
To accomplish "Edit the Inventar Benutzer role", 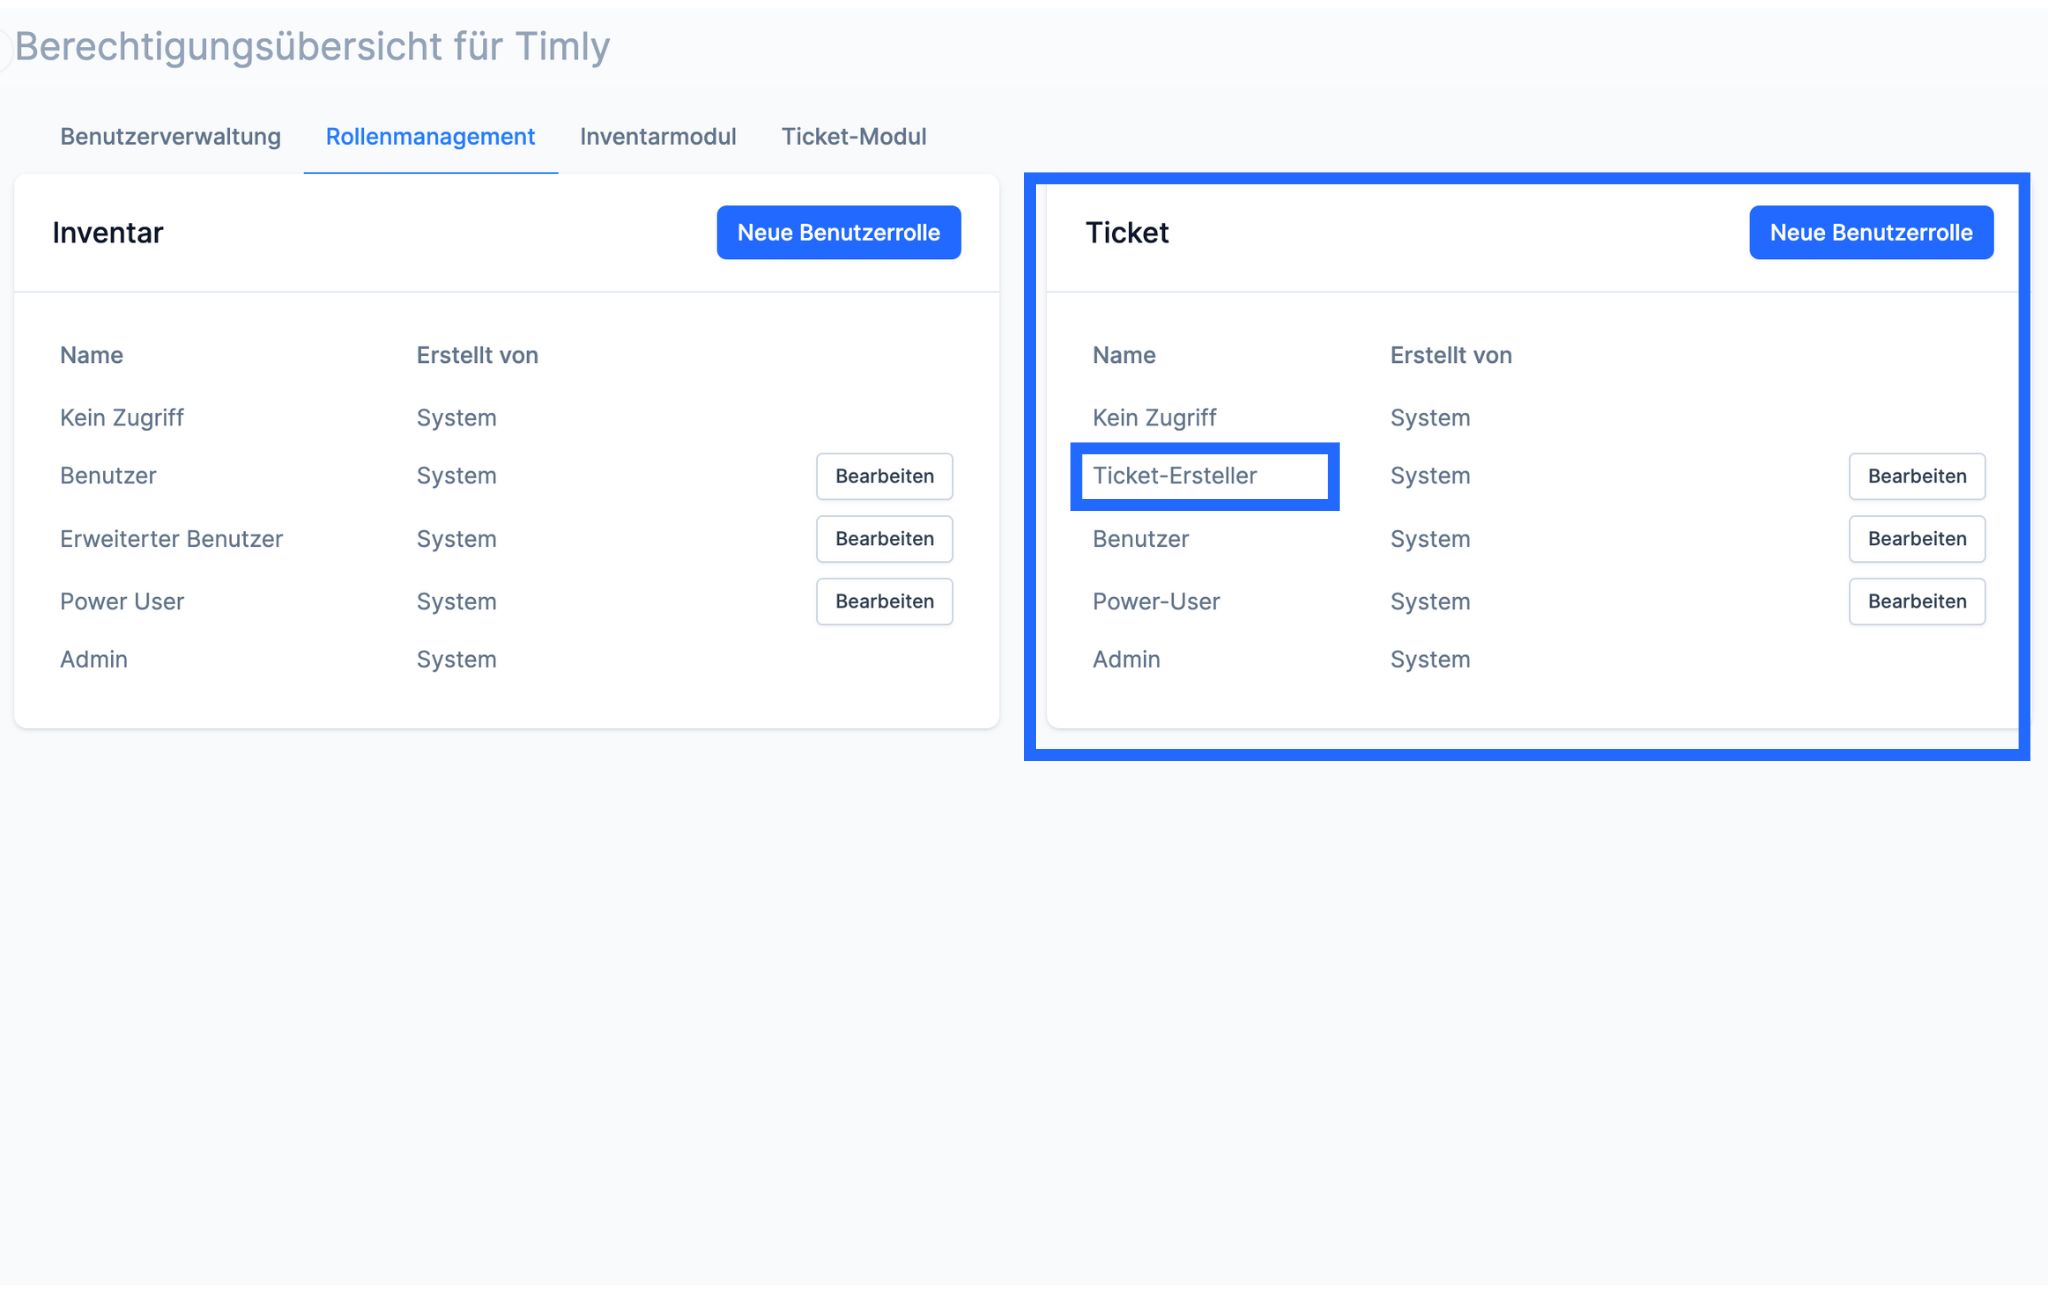I will click(x=884, y=476).
